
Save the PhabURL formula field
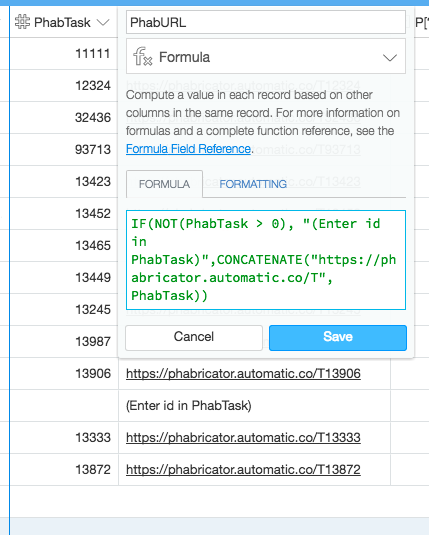[x=338, y=337]
